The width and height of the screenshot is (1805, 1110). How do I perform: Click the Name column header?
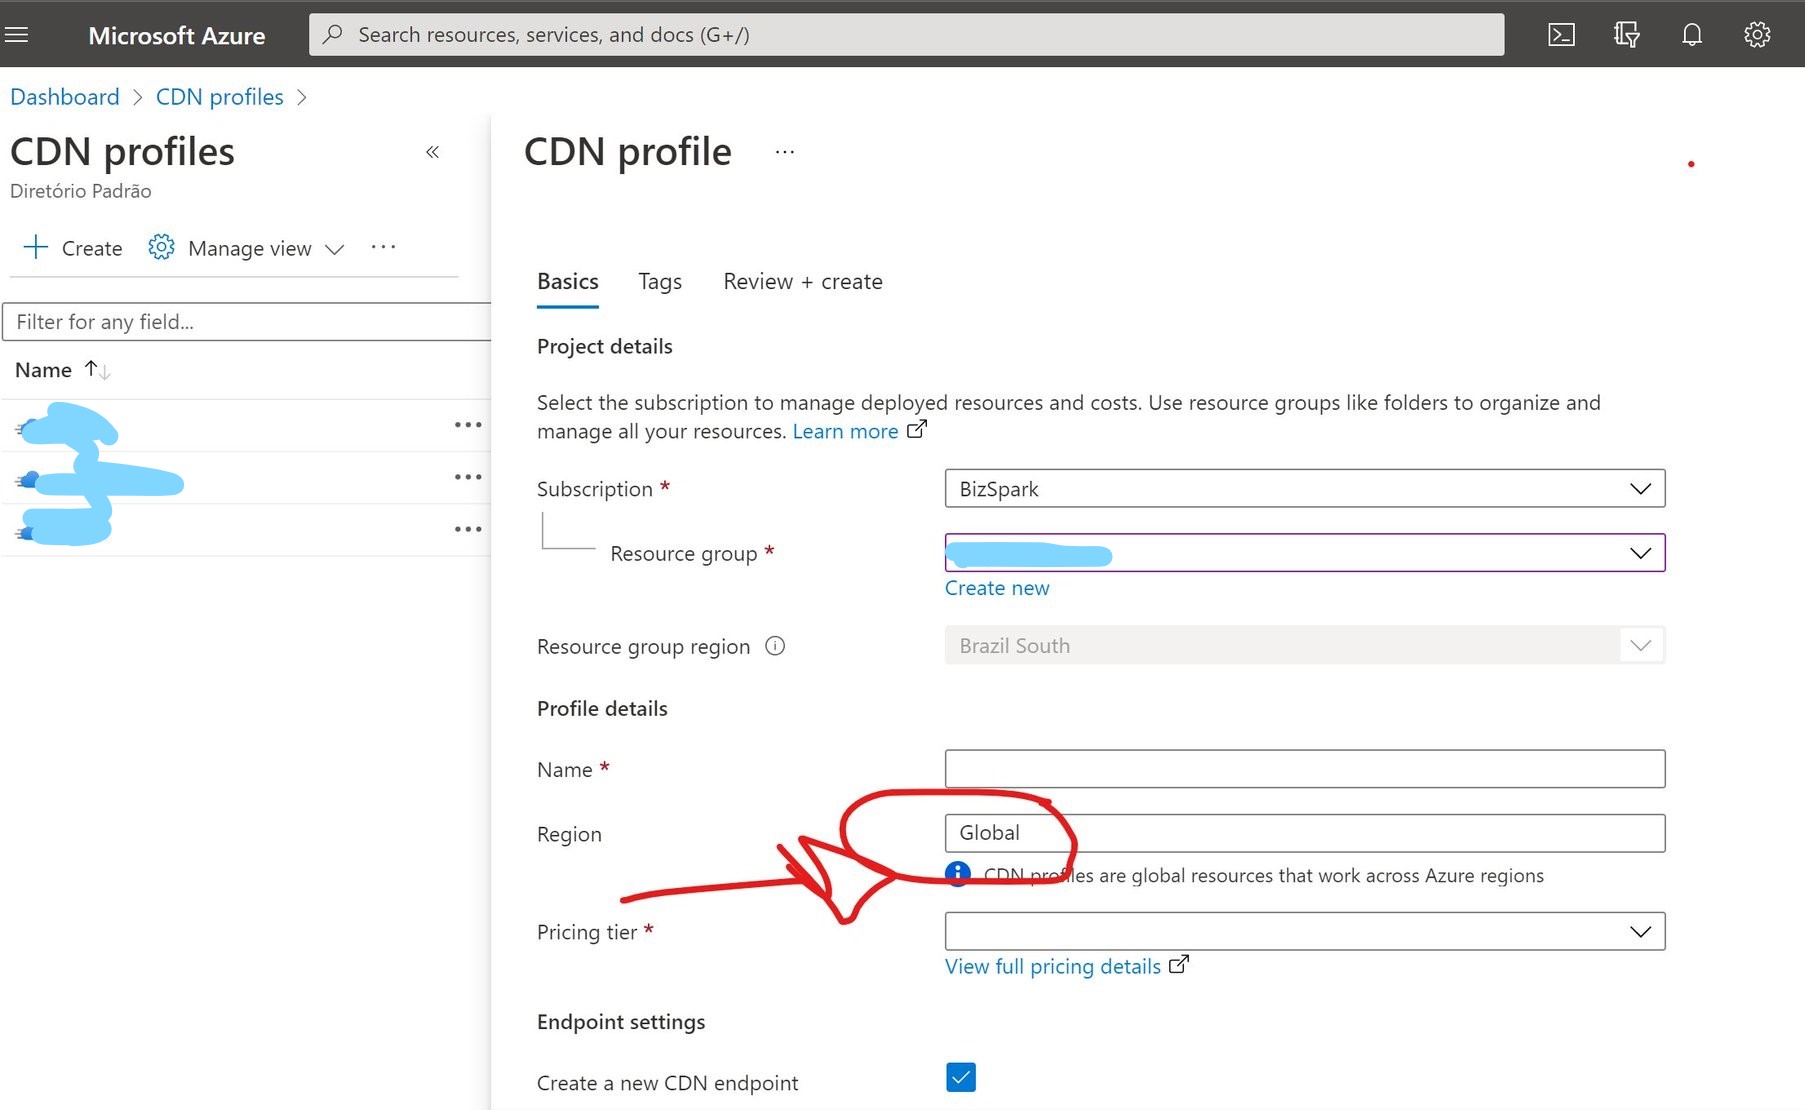(x=43, y=370)
